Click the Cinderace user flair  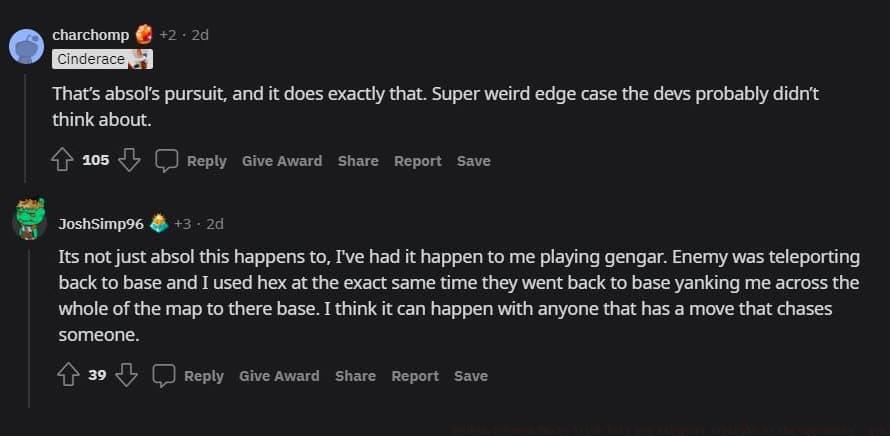click(x=91, y=59)
